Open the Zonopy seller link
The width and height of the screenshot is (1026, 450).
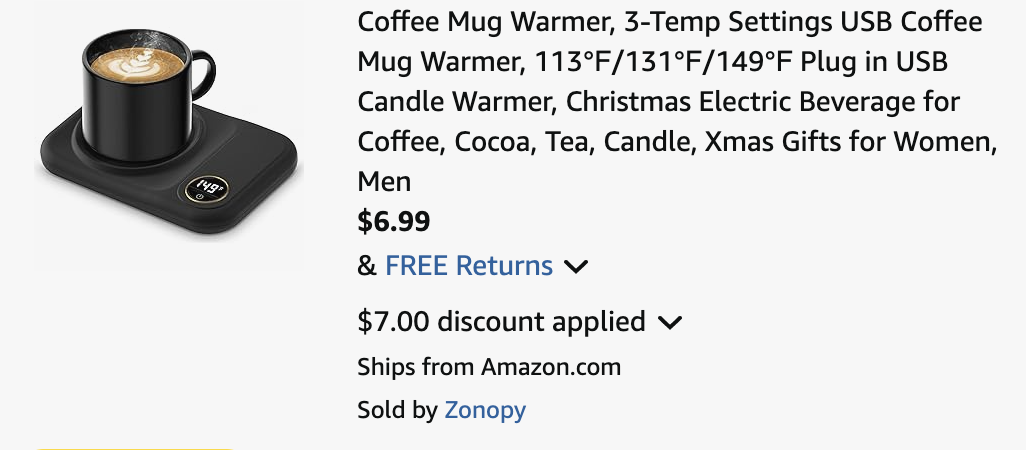pyautogui.click(x=485, y=409)
